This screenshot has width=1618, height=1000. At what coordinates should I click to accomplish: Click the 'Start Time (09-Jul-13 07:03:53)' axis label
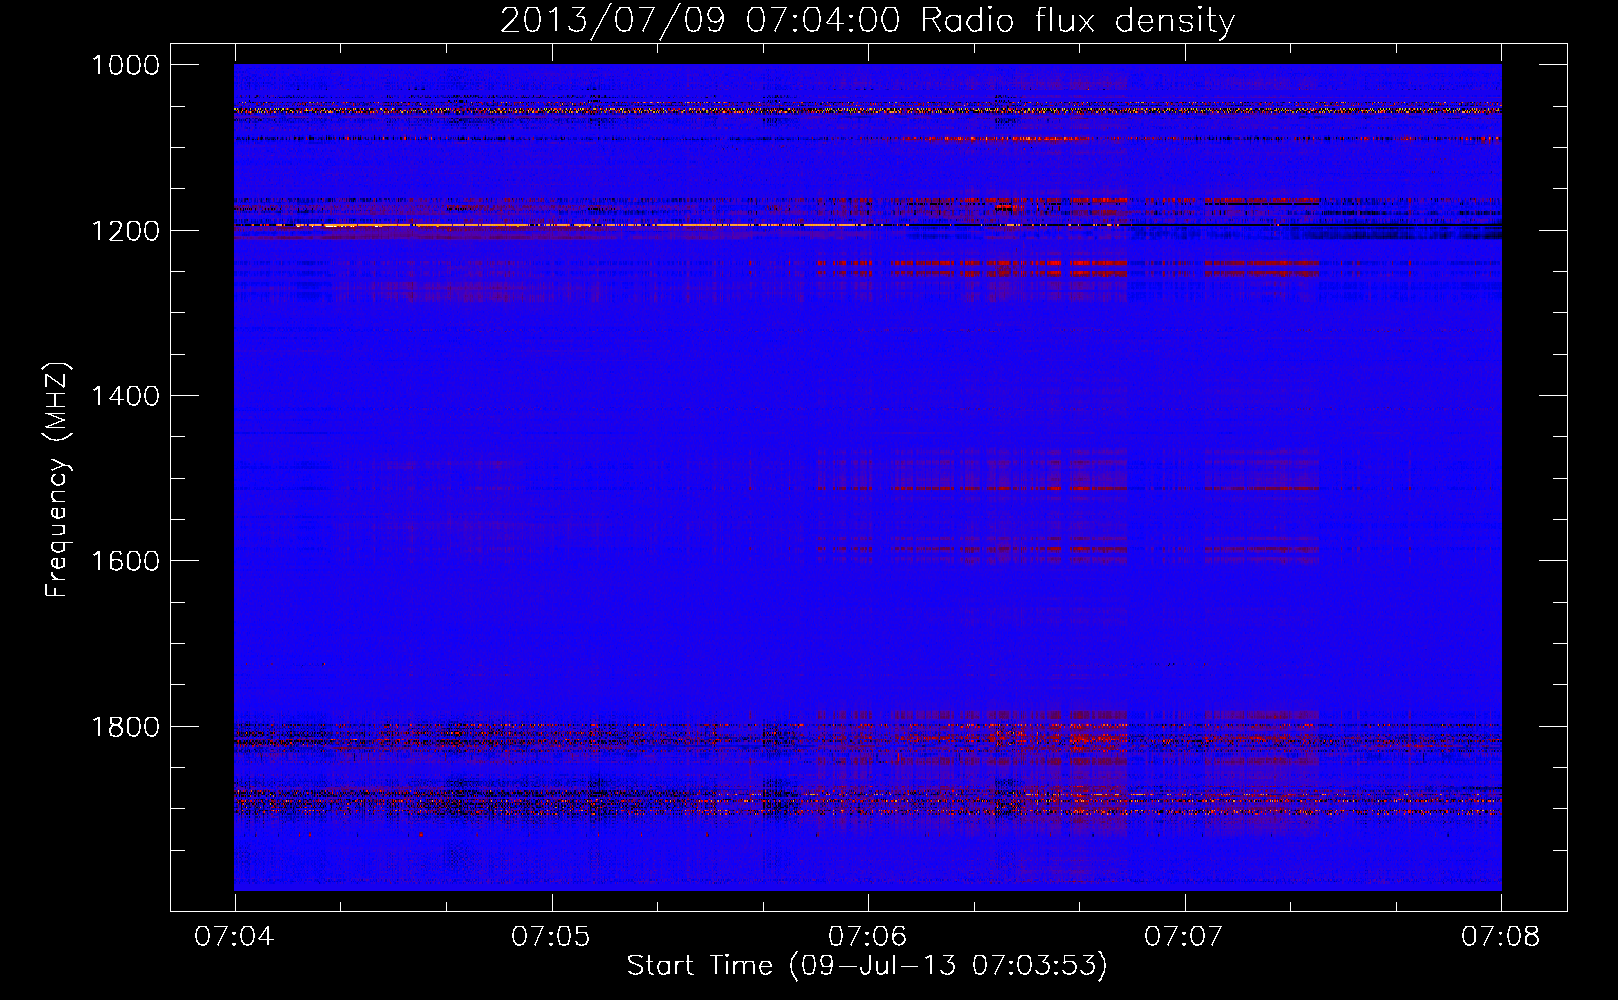point(867,966)
